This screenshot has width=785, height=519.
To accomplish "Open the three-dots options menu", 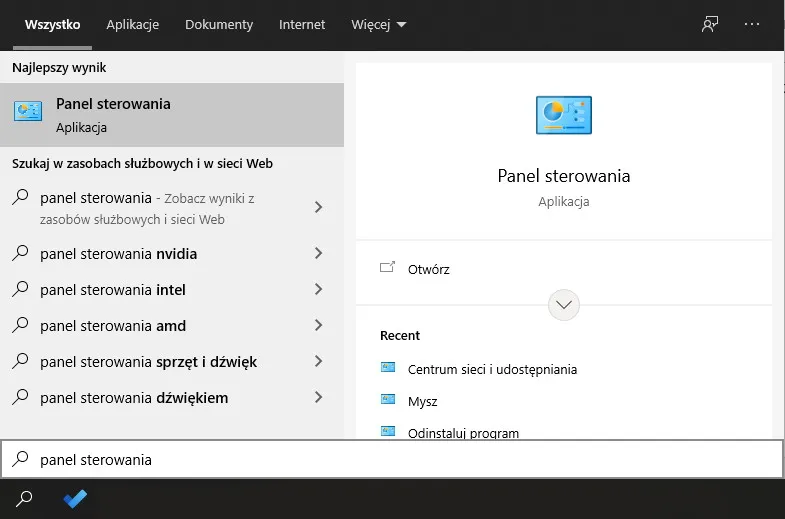I will tap(752, 24).
